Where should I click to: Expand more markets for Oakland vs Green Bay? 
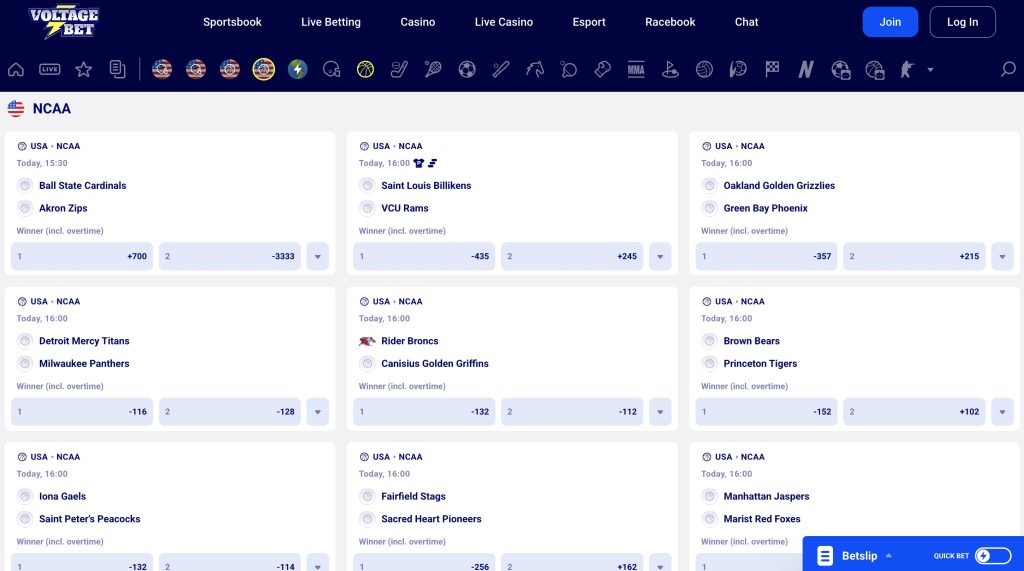click(1002, 257)
